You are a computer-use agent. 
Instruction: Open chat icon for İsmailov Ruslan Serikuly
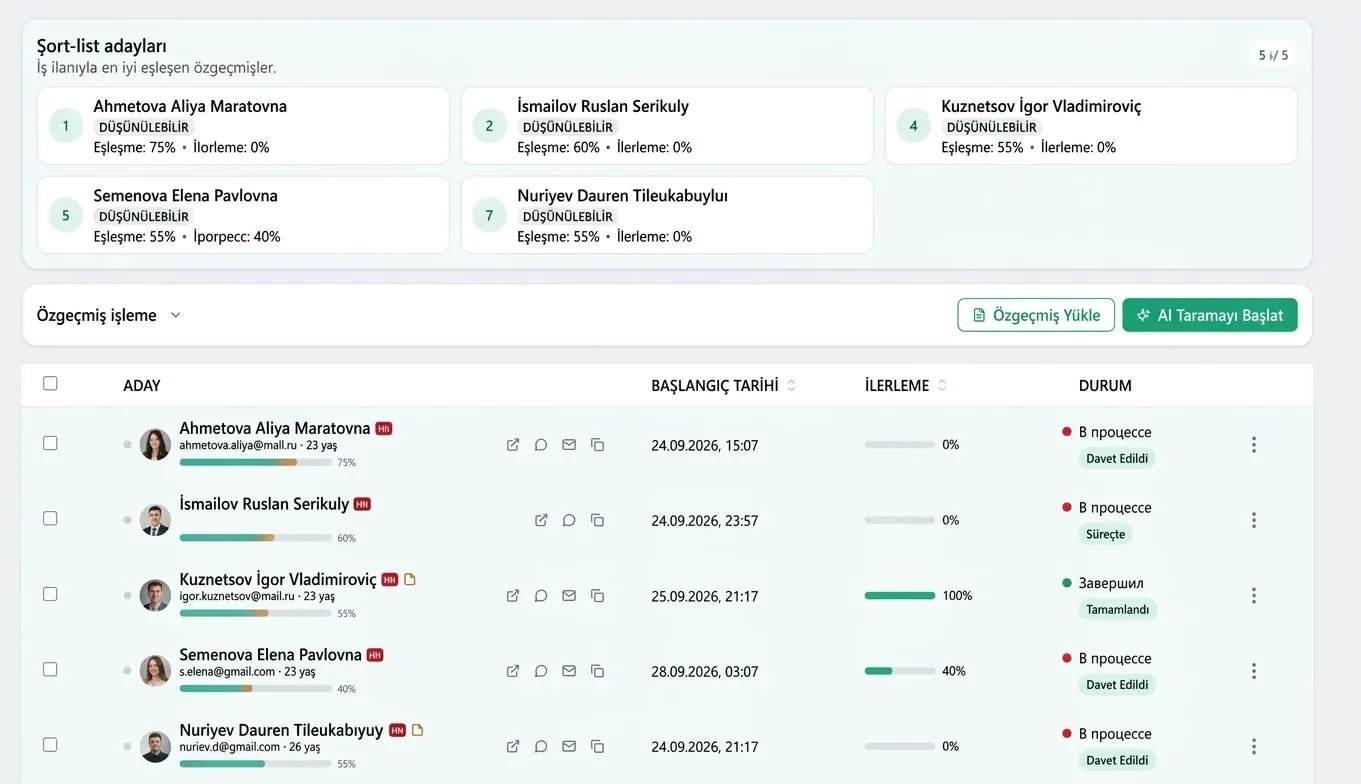coord(569,520)
